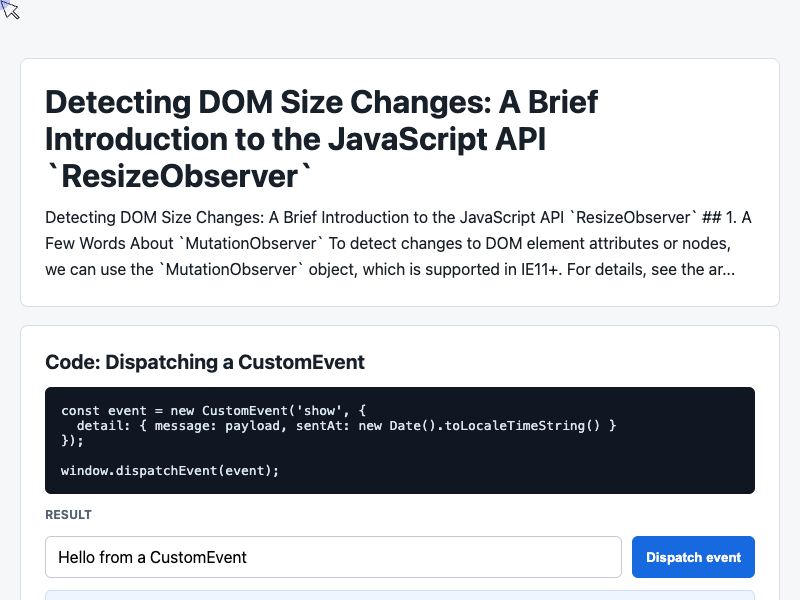Screen dimensions: 800x600
Task: Click the const event = new CustomEvent line
Action: [x=213, y=411]
